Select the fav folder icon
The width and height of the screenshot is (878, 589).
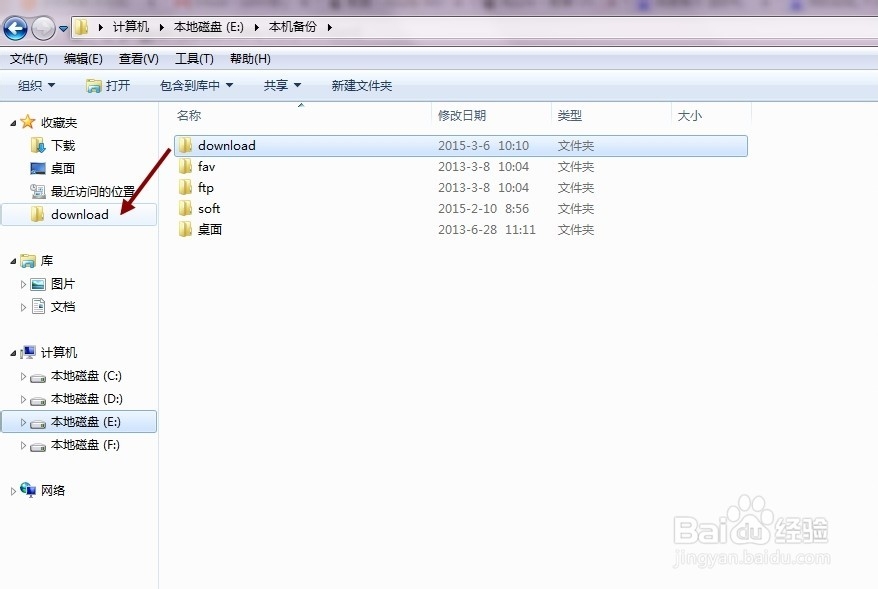pyautogui.click(x=185, y=166)
